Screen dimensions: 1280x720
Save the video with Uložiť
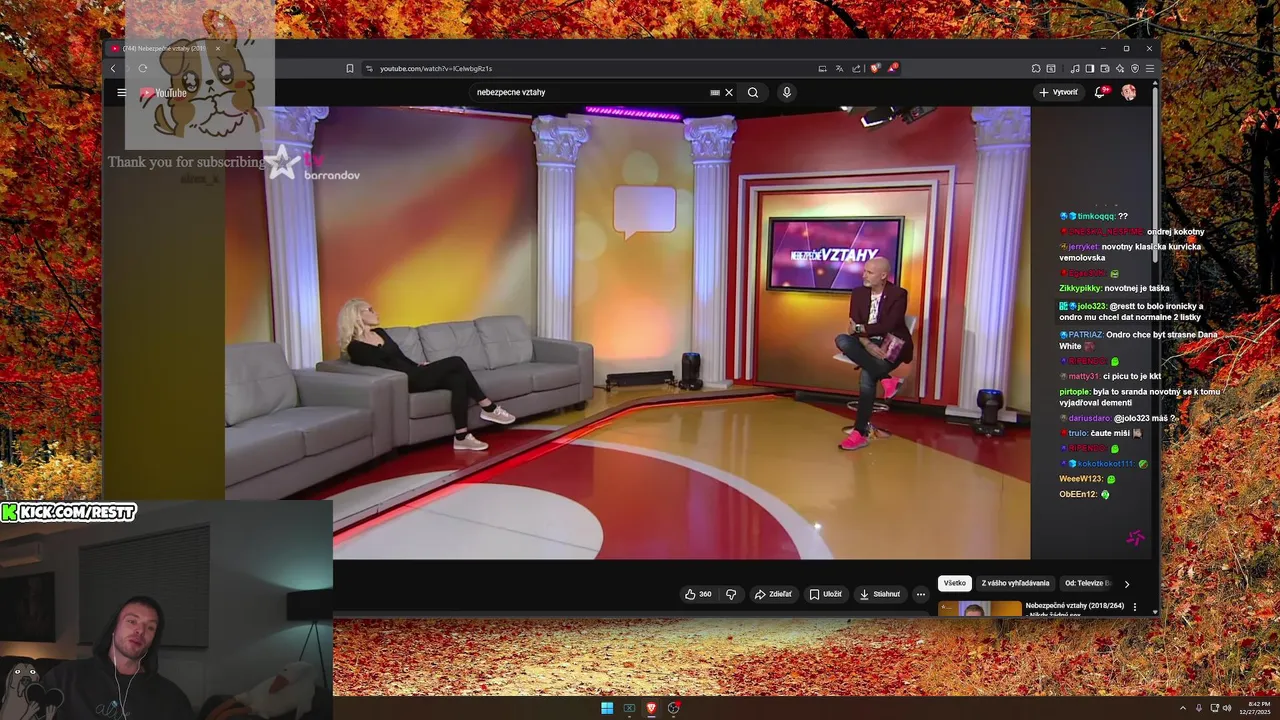(826, 594)
